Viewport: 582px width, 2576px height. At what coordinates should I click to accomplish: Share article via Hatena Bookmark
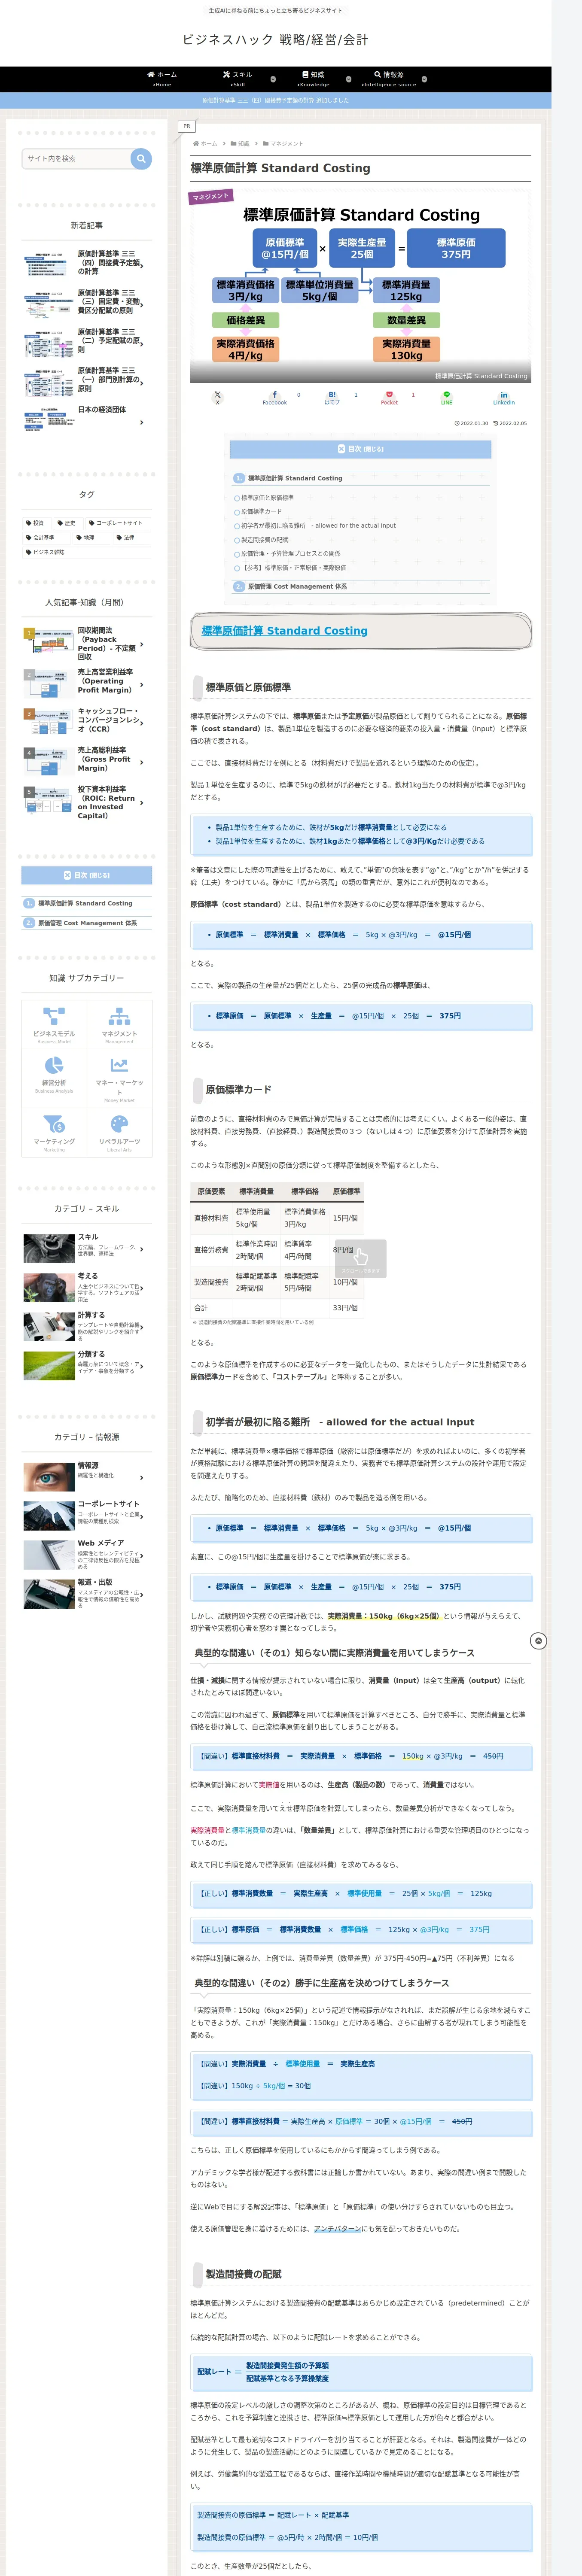point(332,398)
